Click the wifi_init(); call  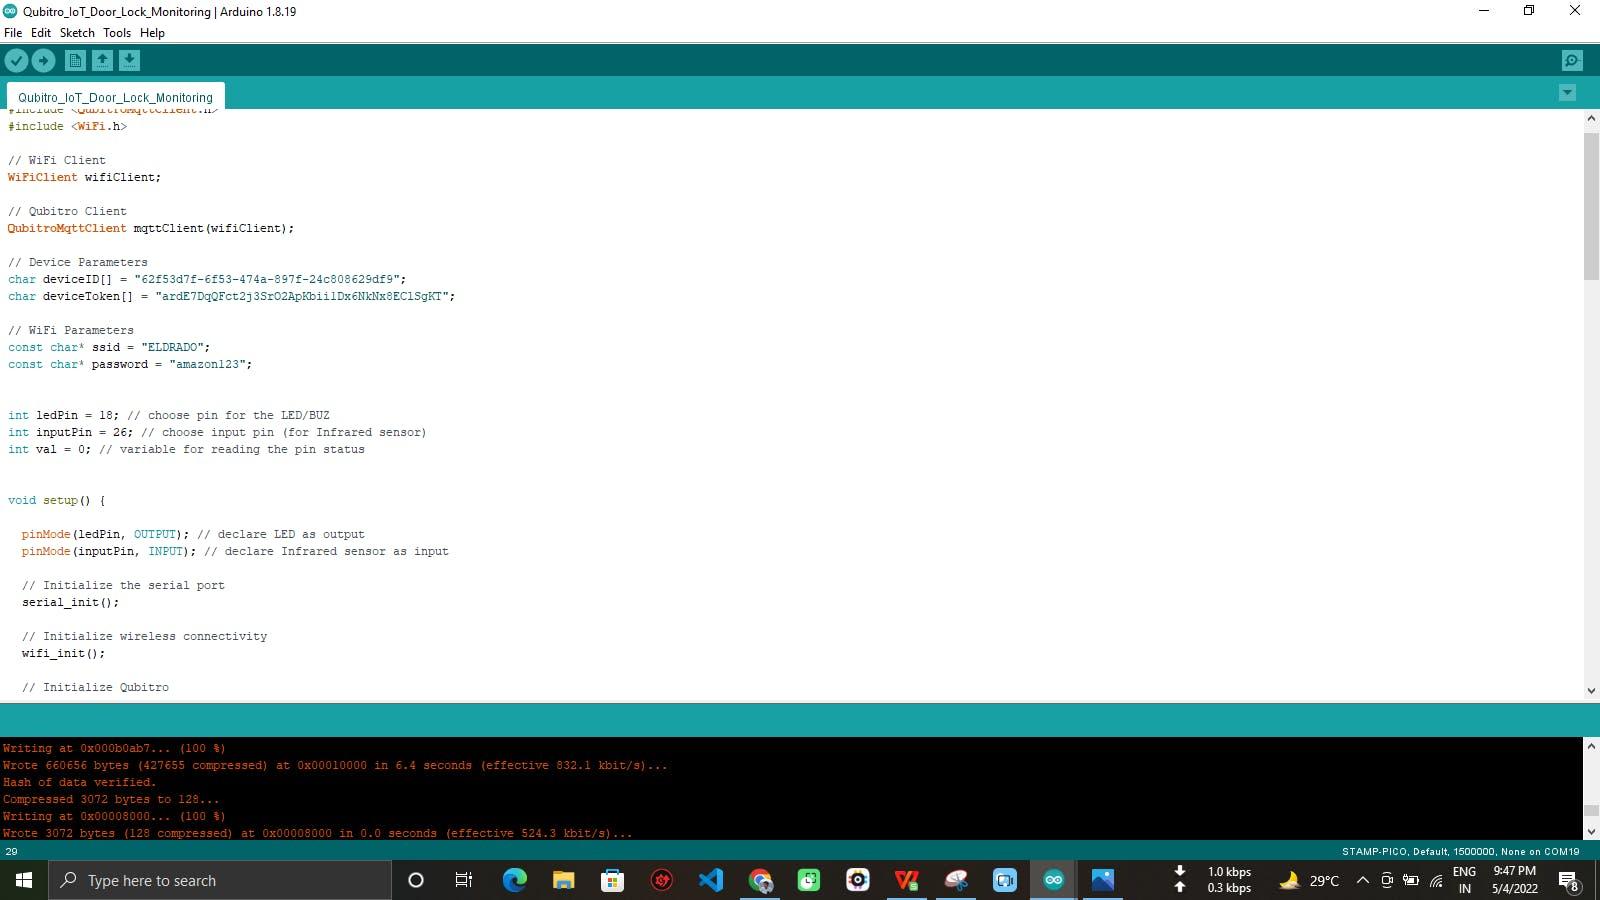click(x=63, y=653)
